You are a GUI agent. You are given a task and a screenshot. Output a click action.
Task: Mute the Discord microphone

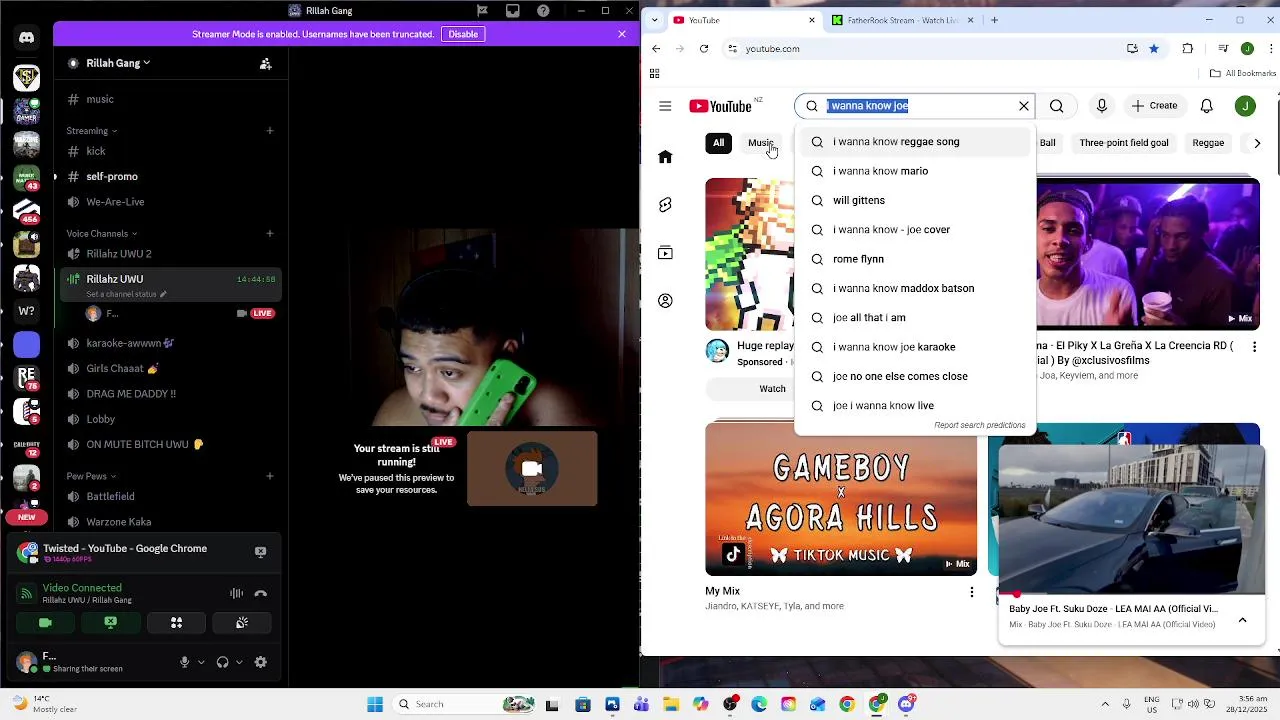pos(184,662)
